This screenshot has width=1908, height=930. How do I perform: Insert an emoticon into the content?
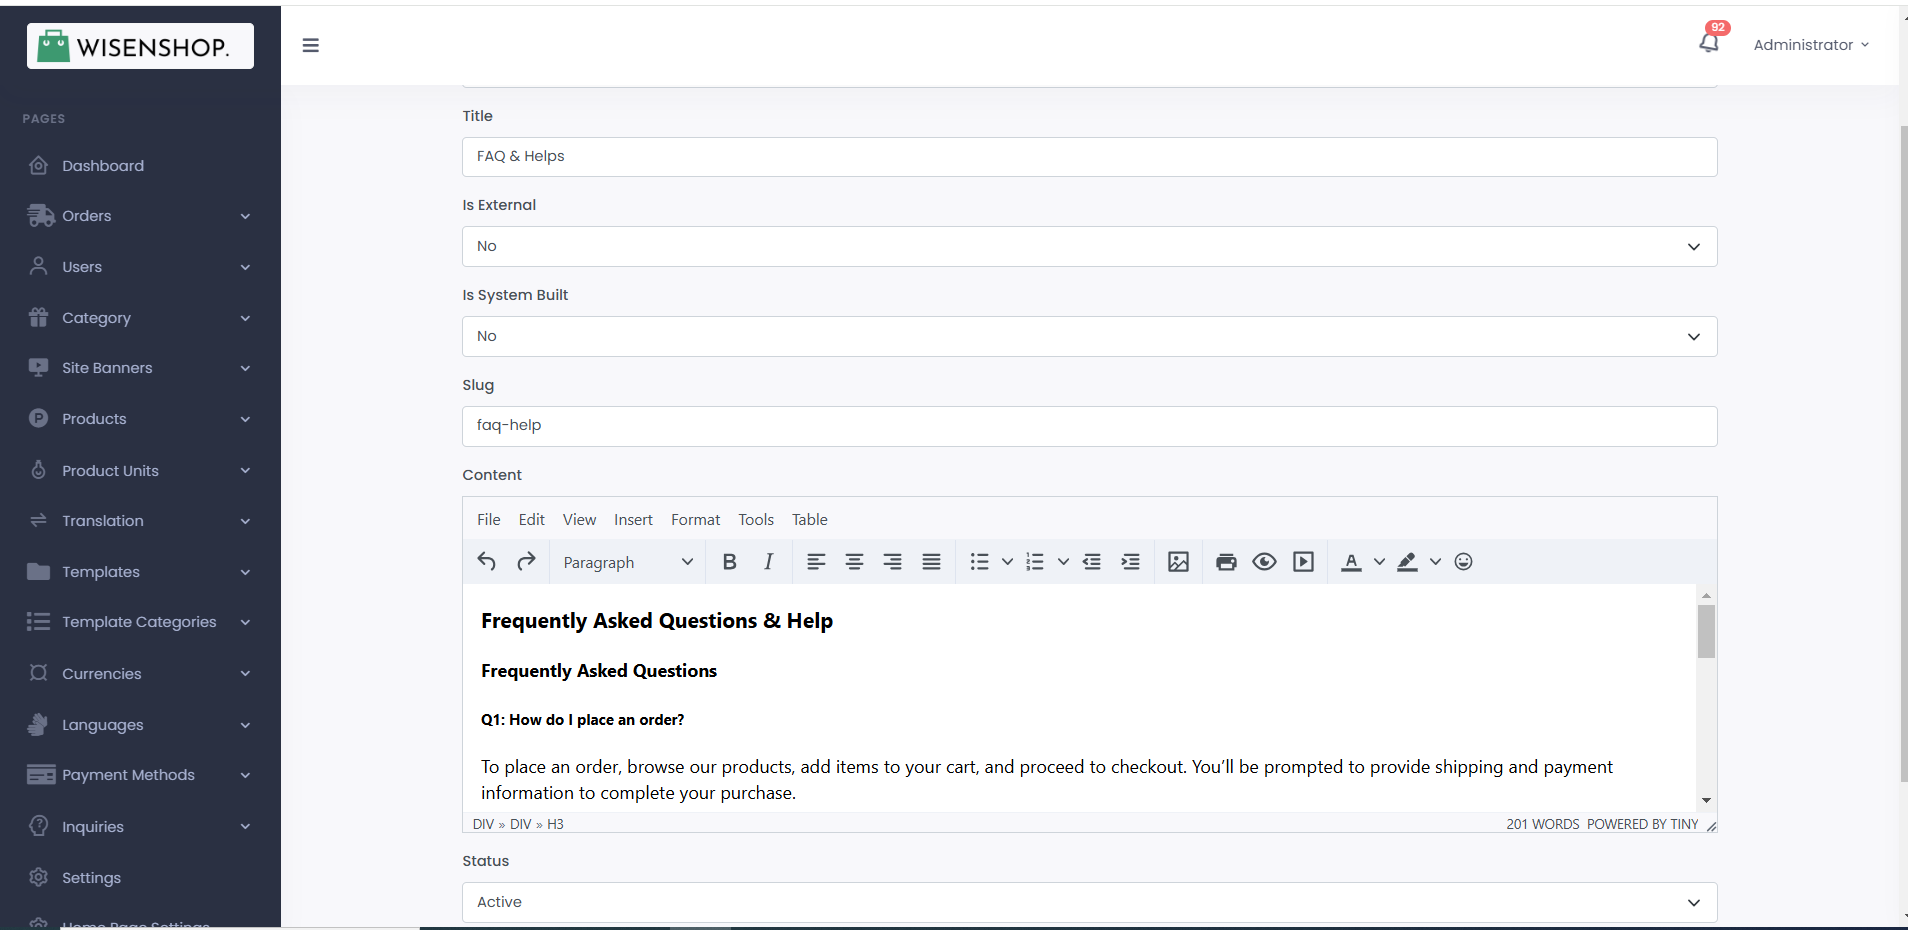pos(1463,561)
